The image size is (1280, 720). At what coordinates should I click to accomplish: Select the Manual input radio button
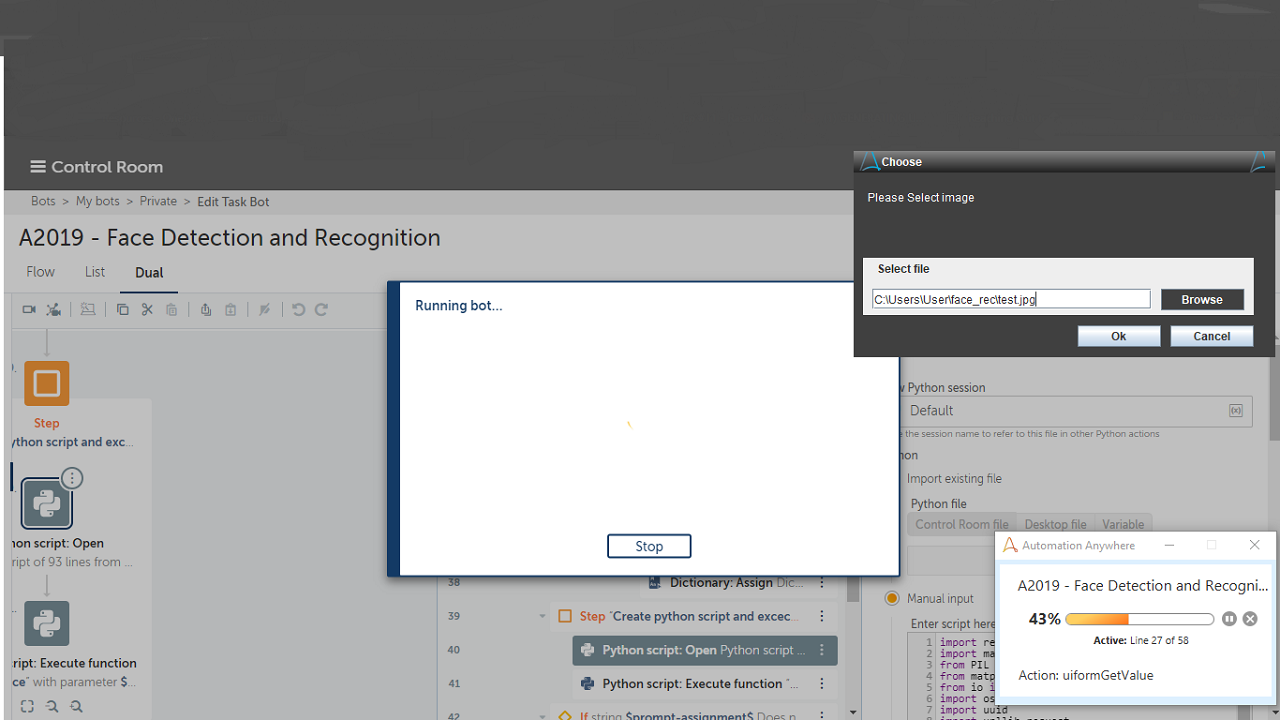point(892,598)
